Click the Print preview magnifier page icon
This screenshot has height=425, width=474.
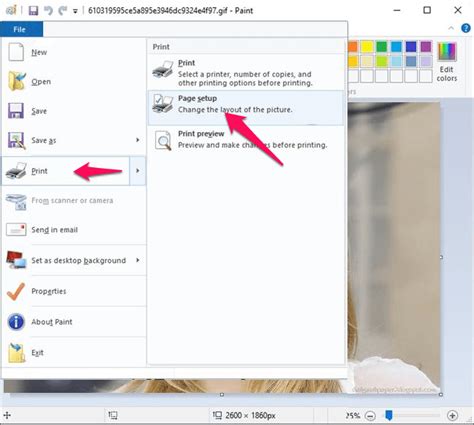click(x=163, y=140)
